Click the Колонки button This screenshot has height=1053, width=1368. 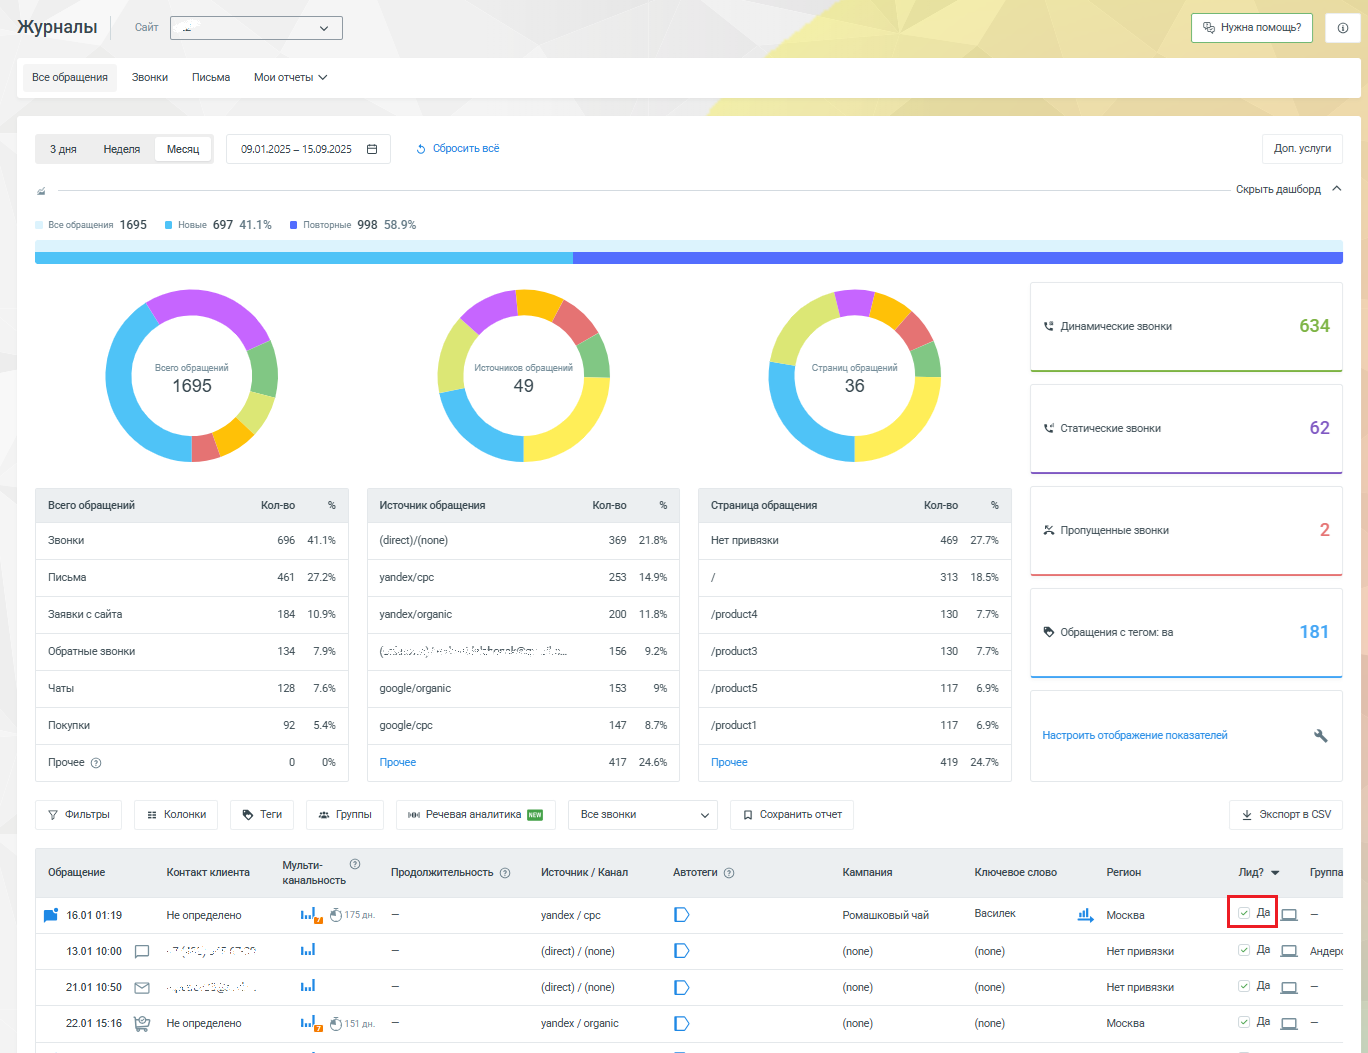pyautogui.click(x=176, y=815)
